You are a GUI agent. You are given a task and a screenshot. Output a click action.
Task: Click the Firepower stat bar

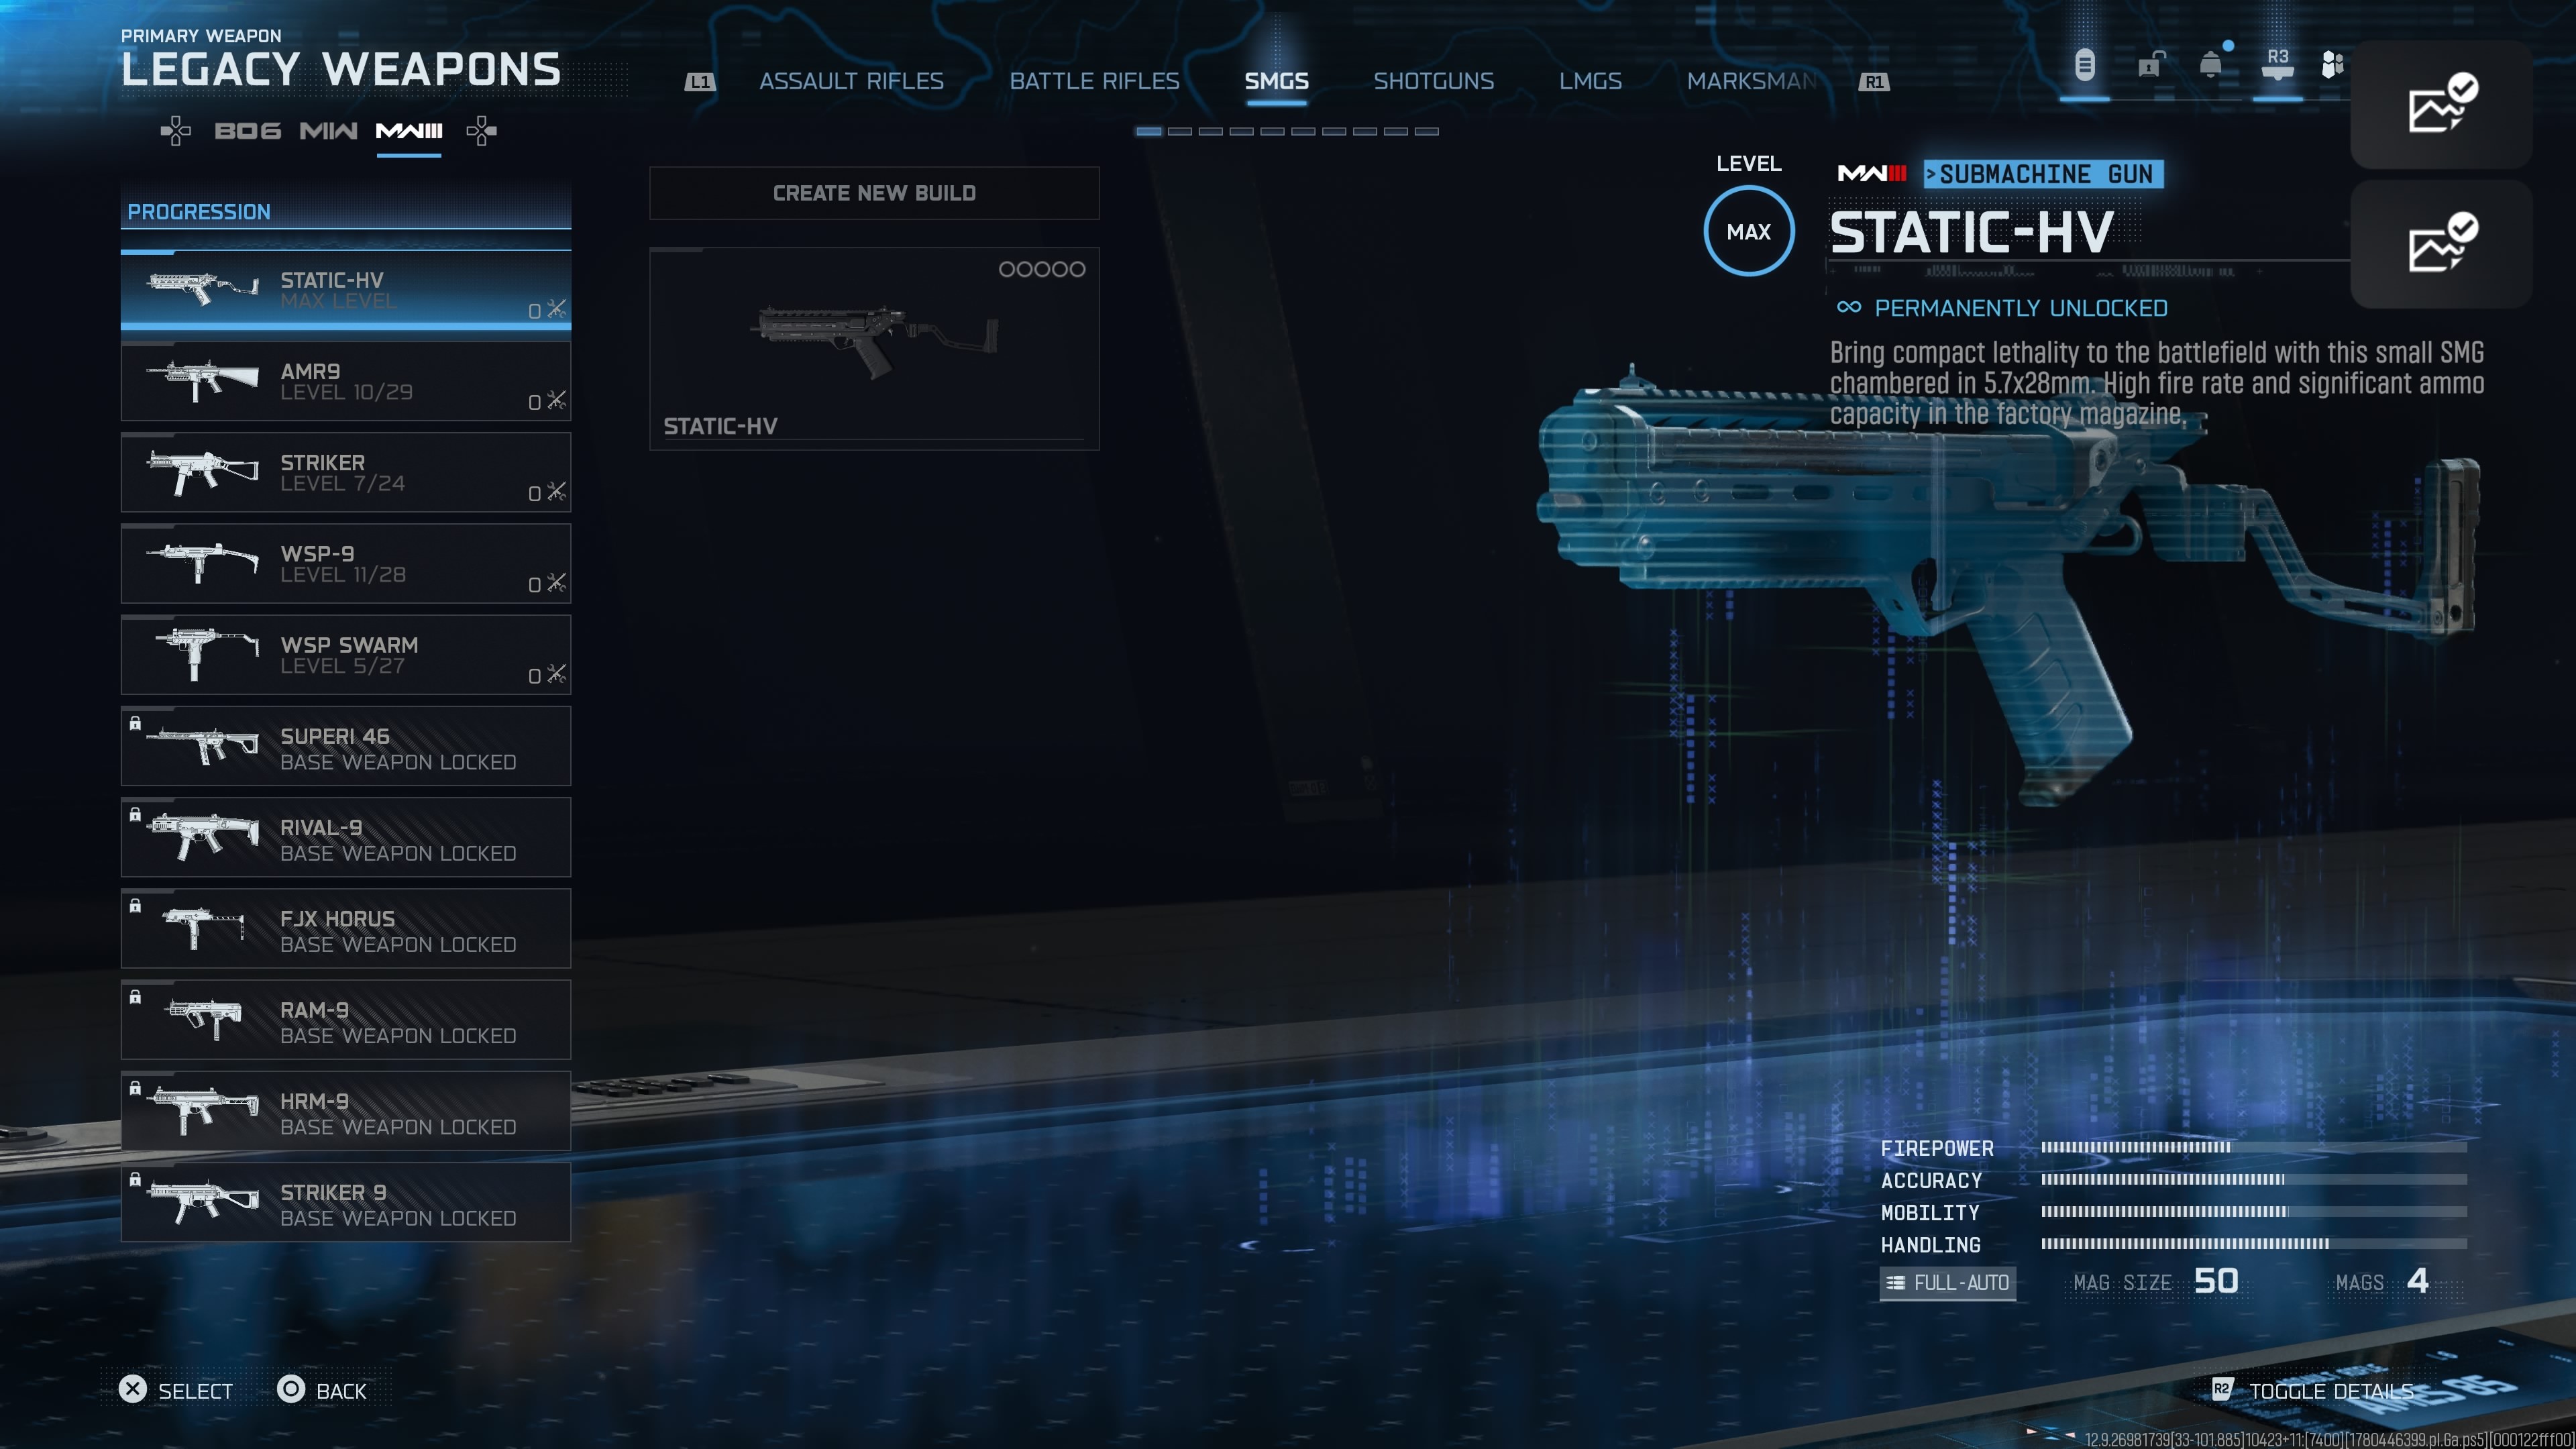2254,1147
